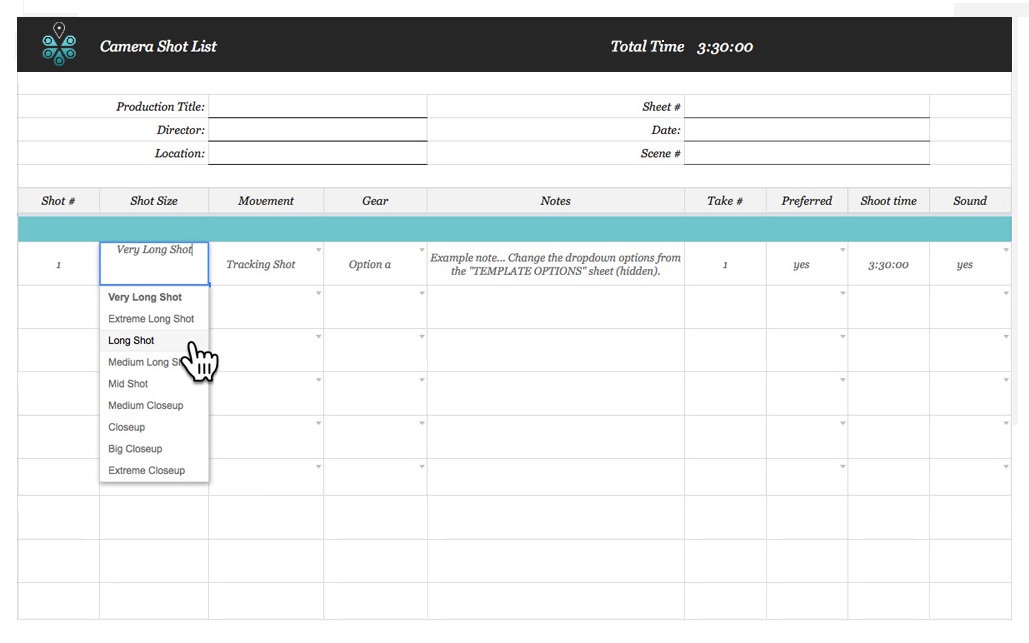Click the Sheet # input field
This screenshot has width=1029, height=643.
pos(806,107)
